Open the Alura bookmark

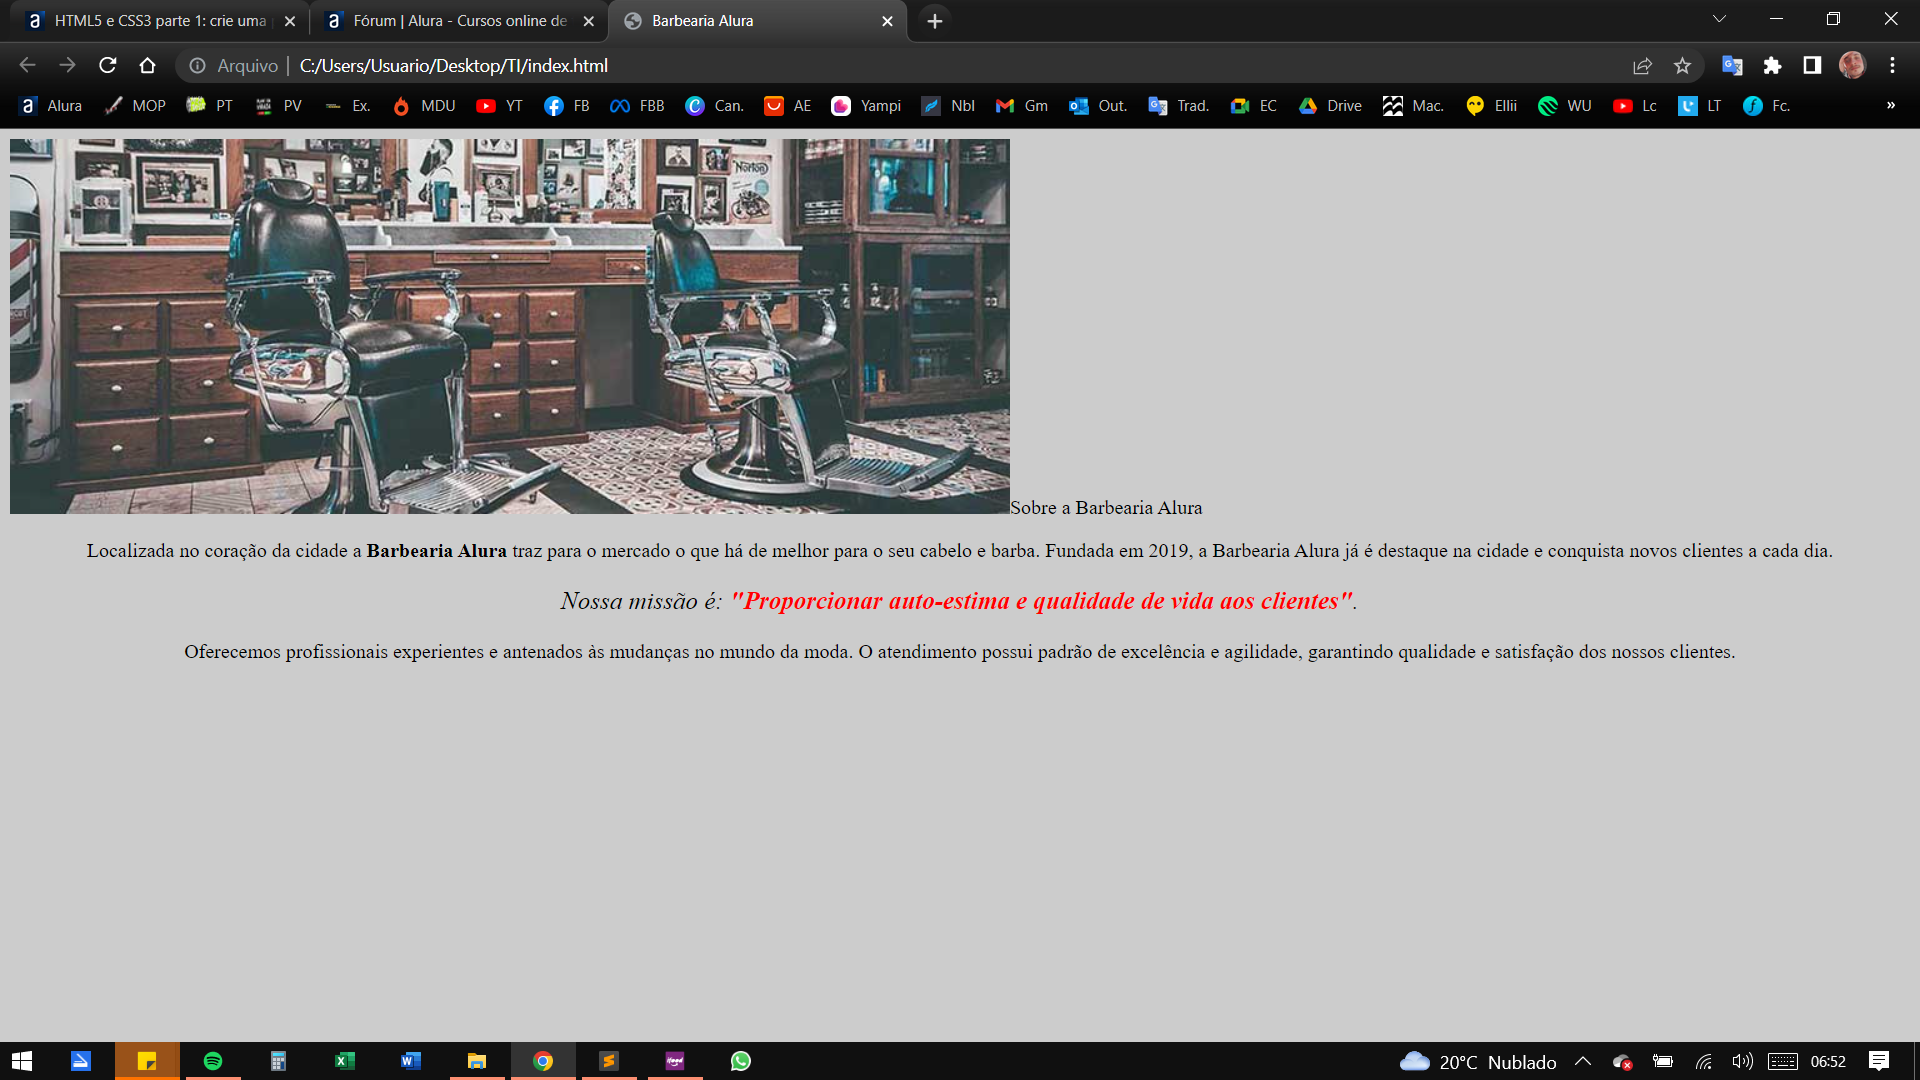tap(51, 106)
